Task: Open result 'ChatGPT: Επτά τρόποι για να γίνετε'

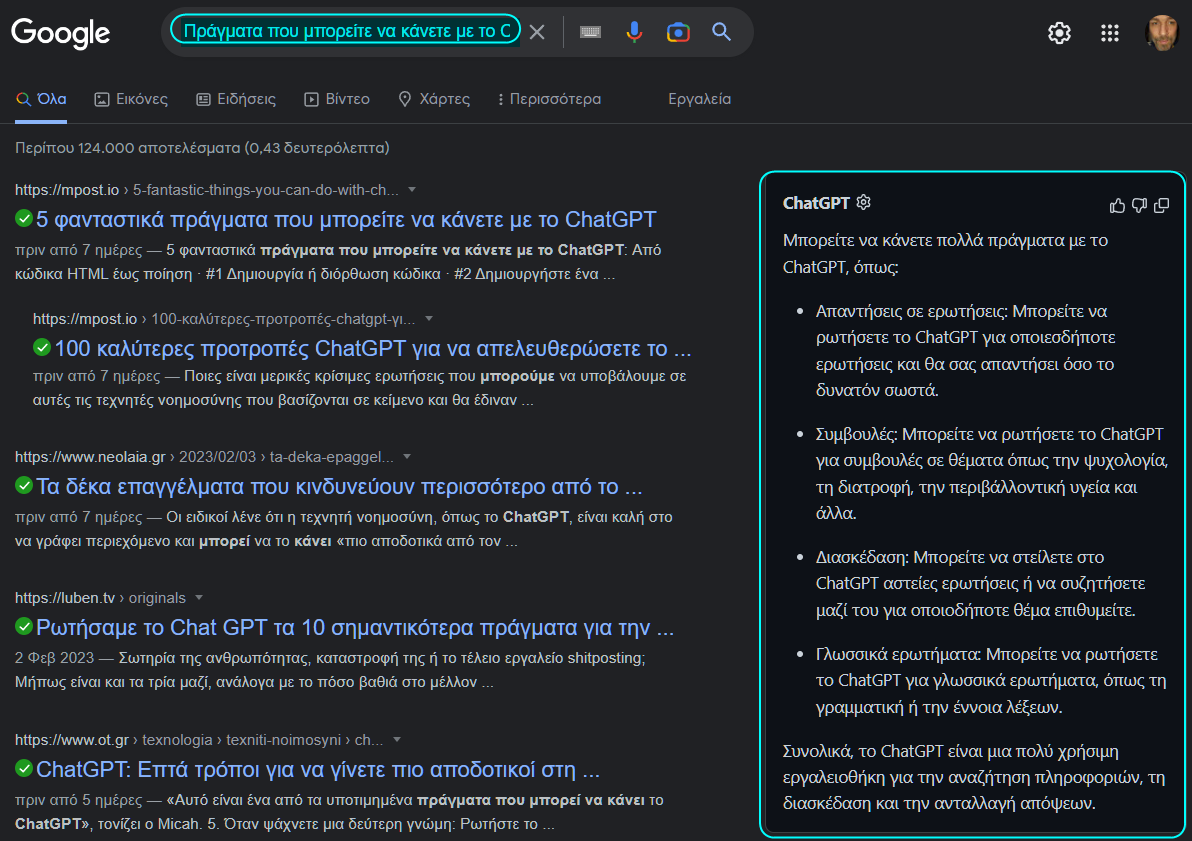Action: point(318,770)
